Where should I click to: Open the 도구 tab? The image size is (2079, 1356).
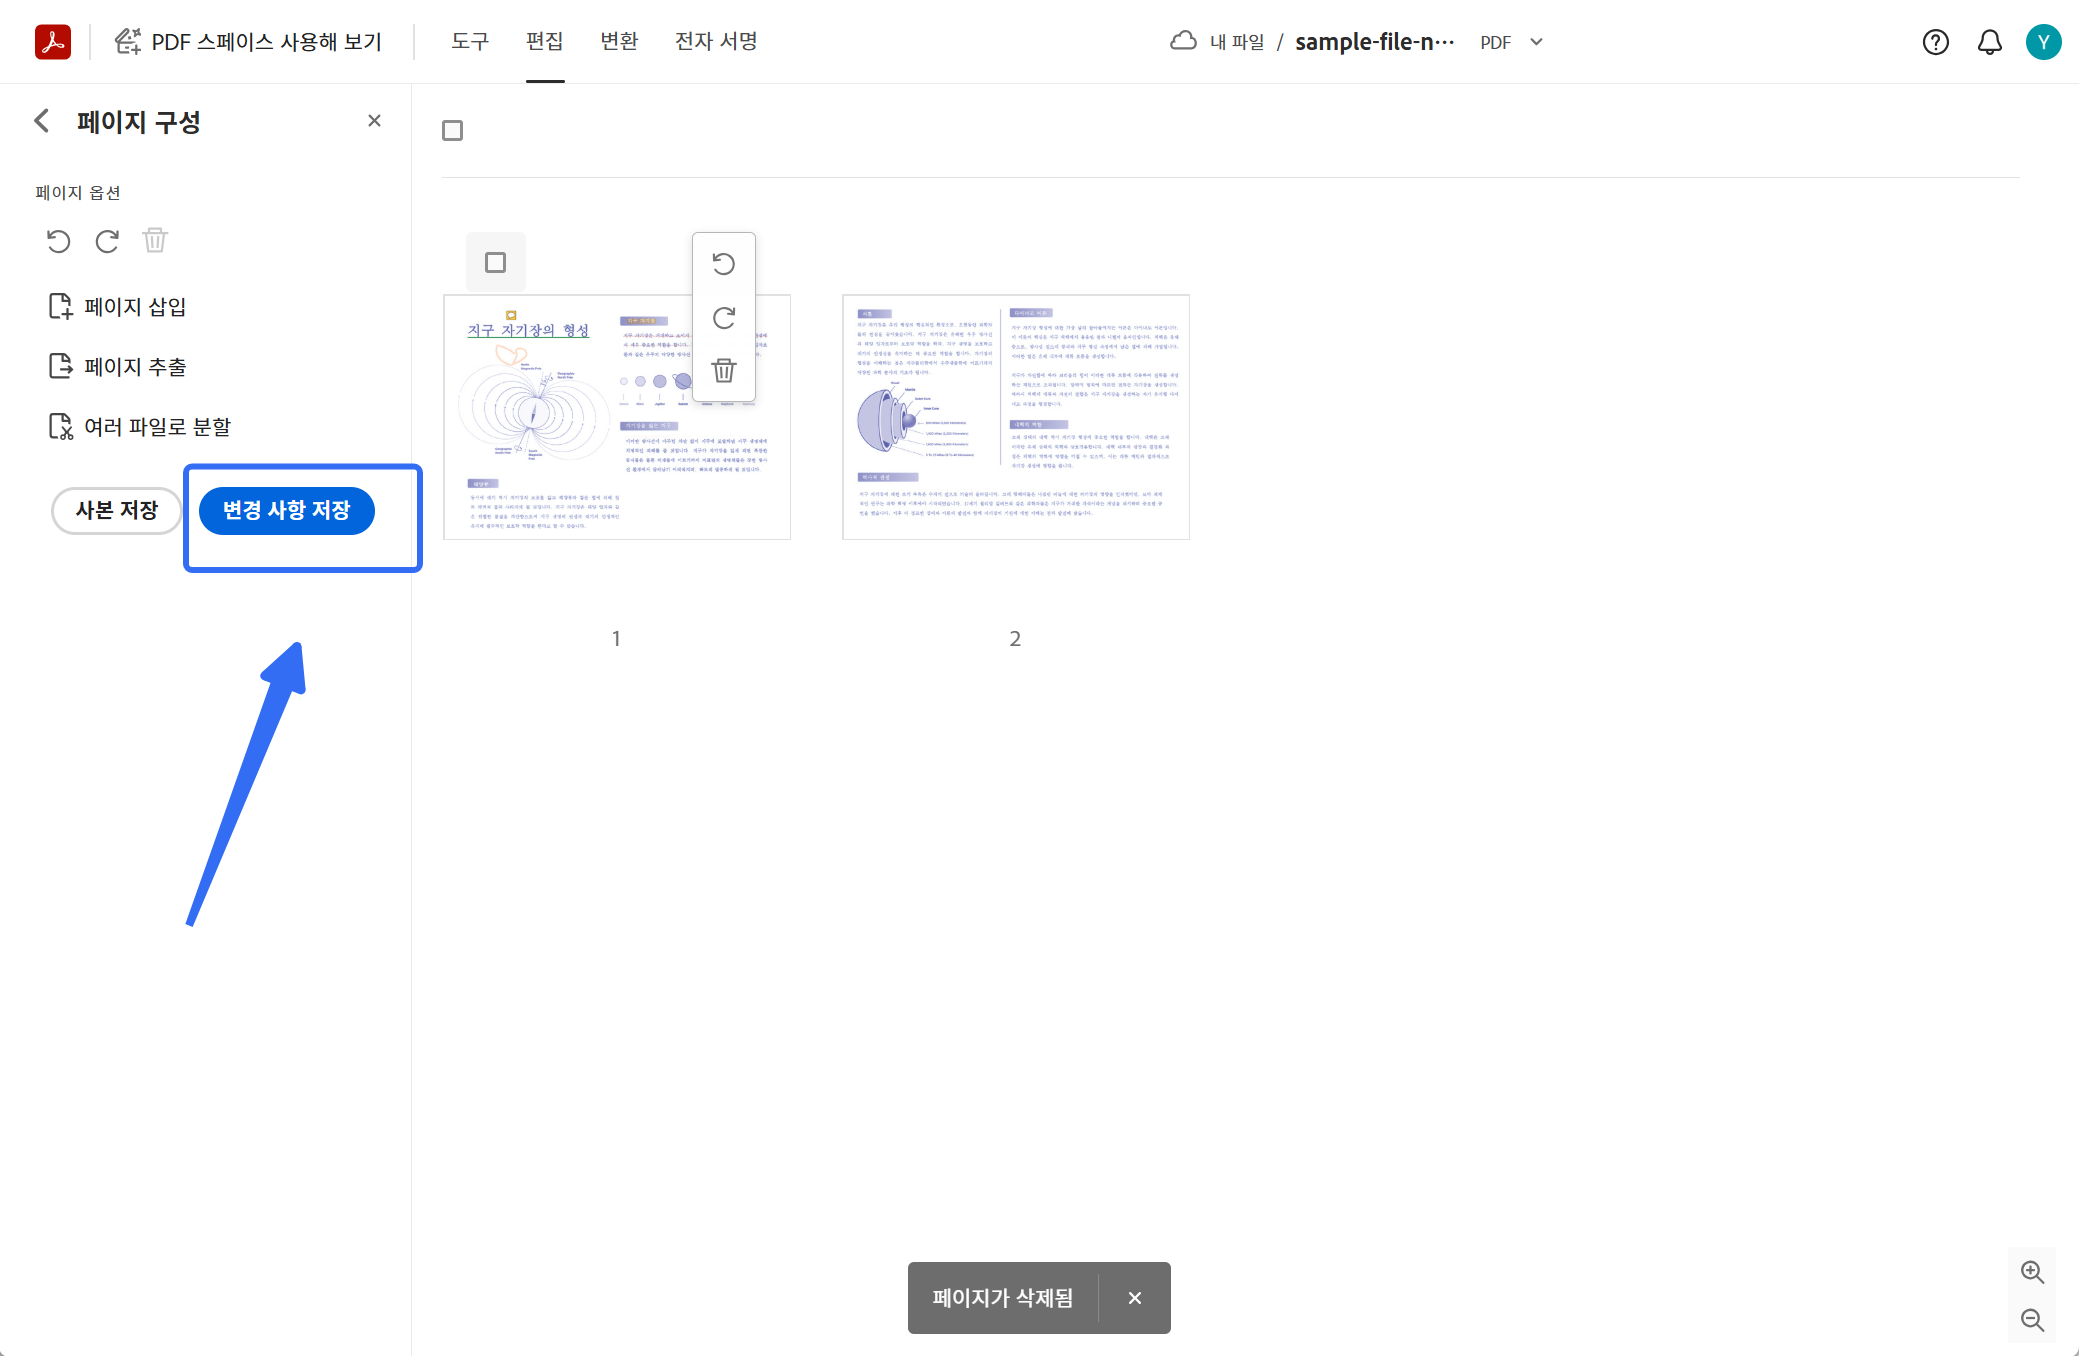(x=470, y=41)
